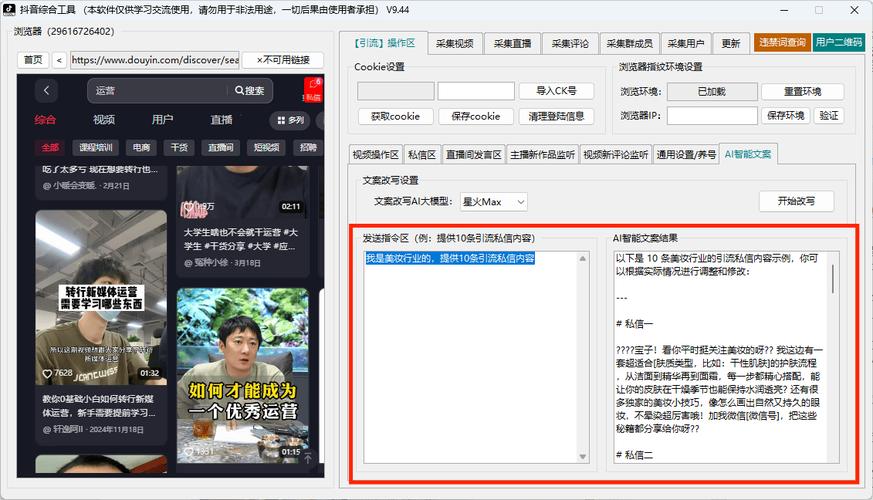Choose the 短视频 filter chip
873x500 pixels.
pyautogui.click(x=267, y=148)
